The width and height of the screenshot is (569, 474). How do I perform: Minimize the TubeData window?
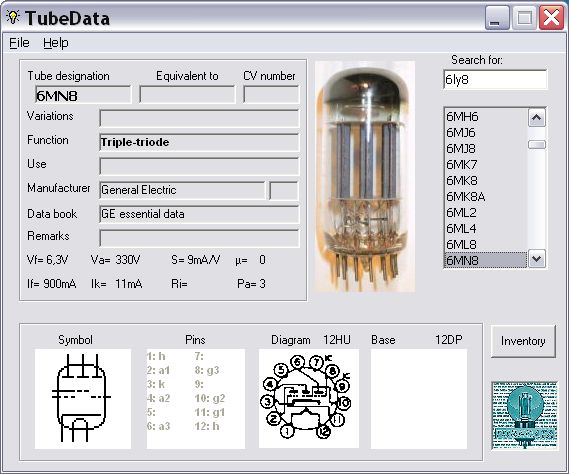coord(497,18)
